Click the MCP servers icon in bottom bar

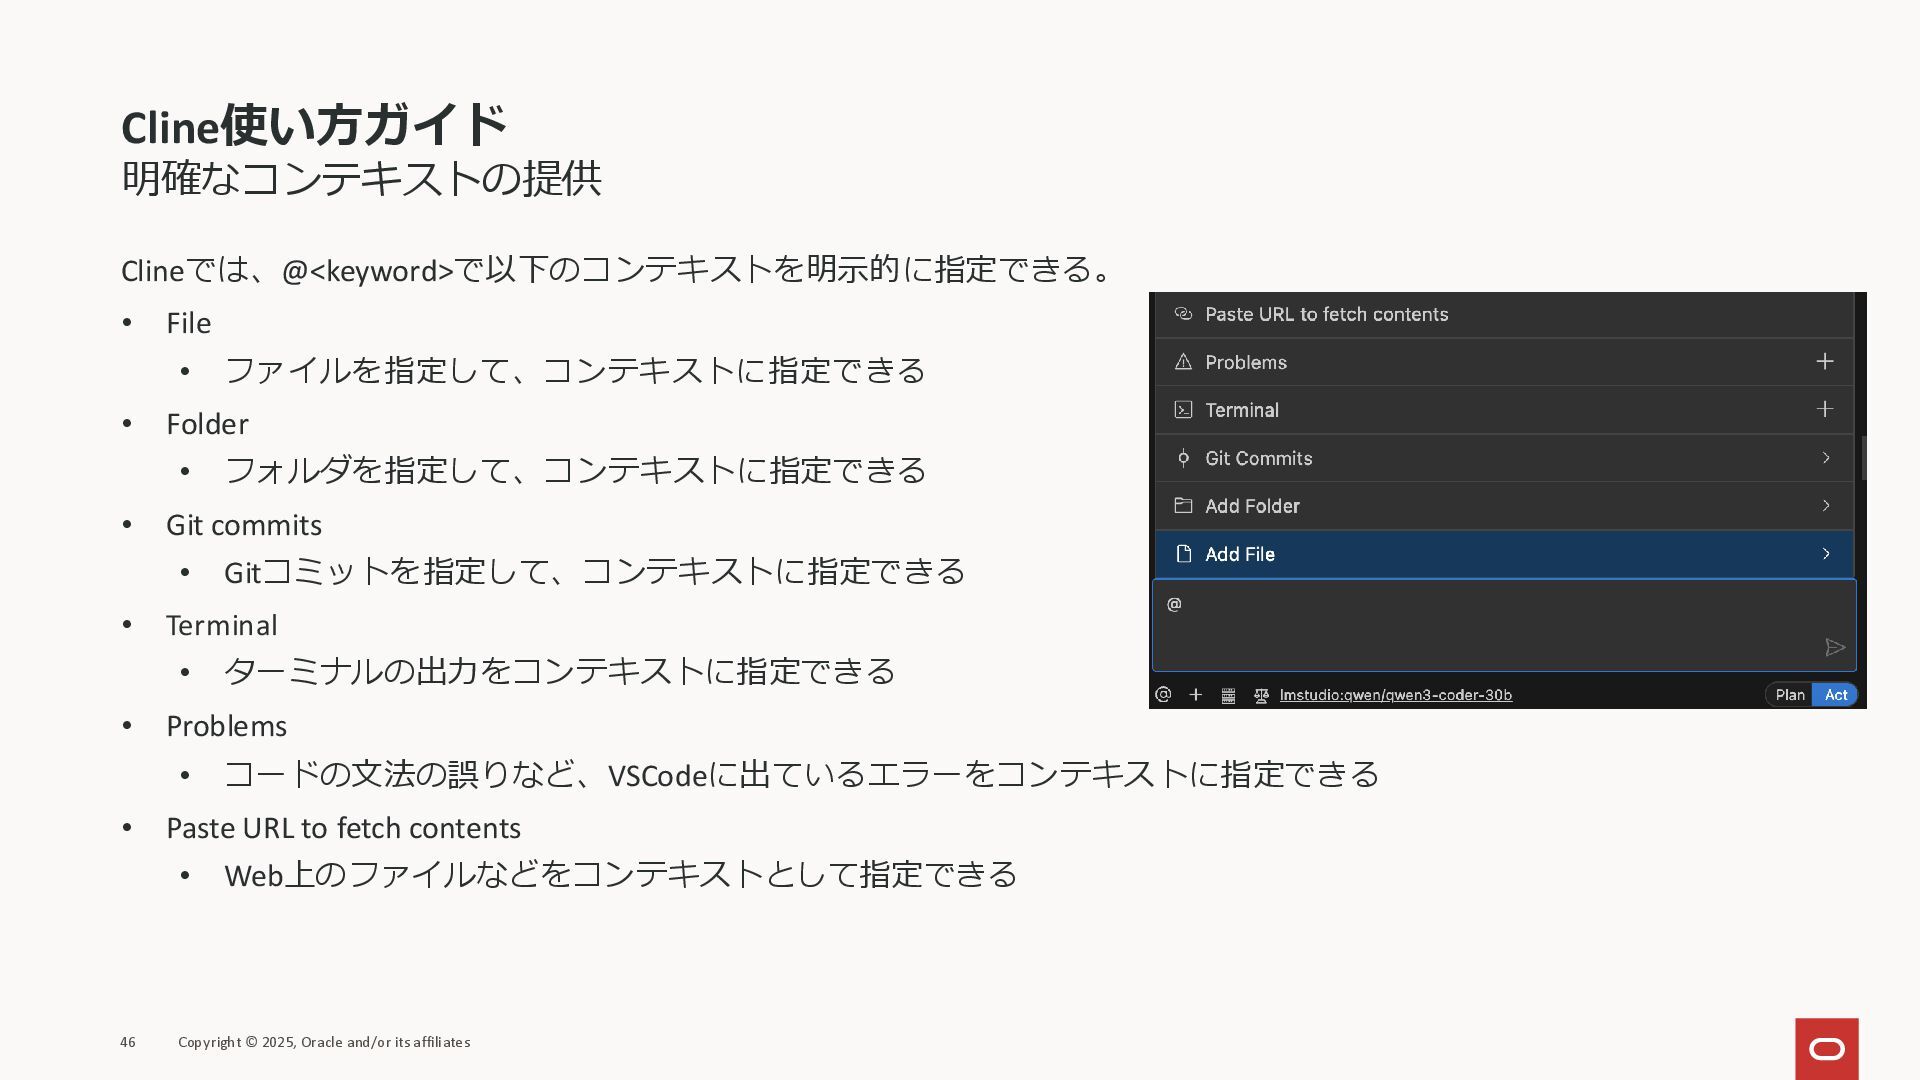click(x=1228, y=695)
